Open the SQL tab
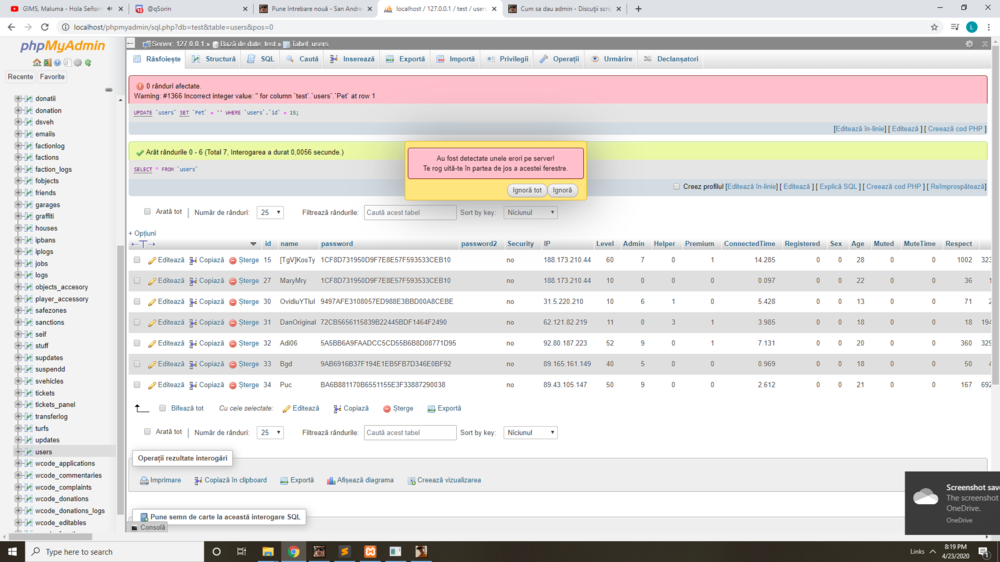Screen dimensions: 1000x562 tap(261, 59)
